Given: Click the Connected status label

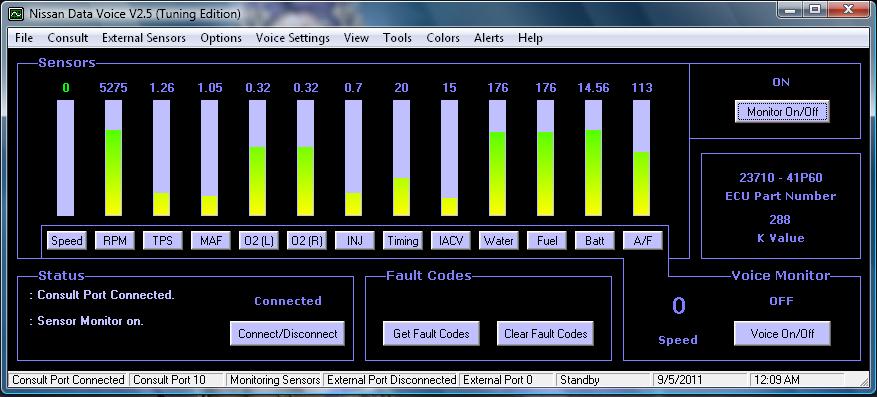Looking at the screenshot, I should click(x=288, y=301).
